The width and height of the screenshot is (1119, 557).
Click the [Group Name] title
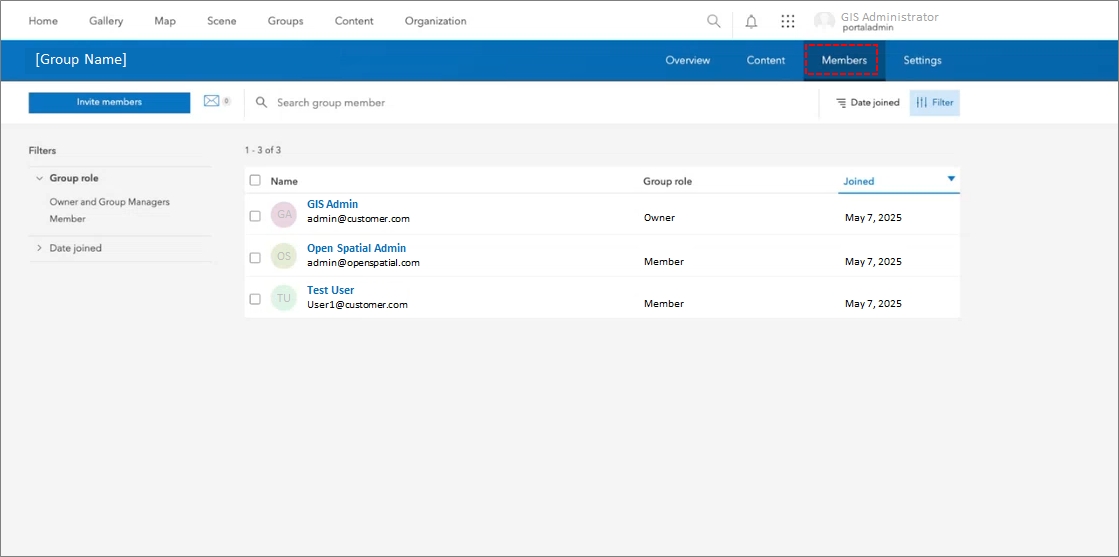81,60
